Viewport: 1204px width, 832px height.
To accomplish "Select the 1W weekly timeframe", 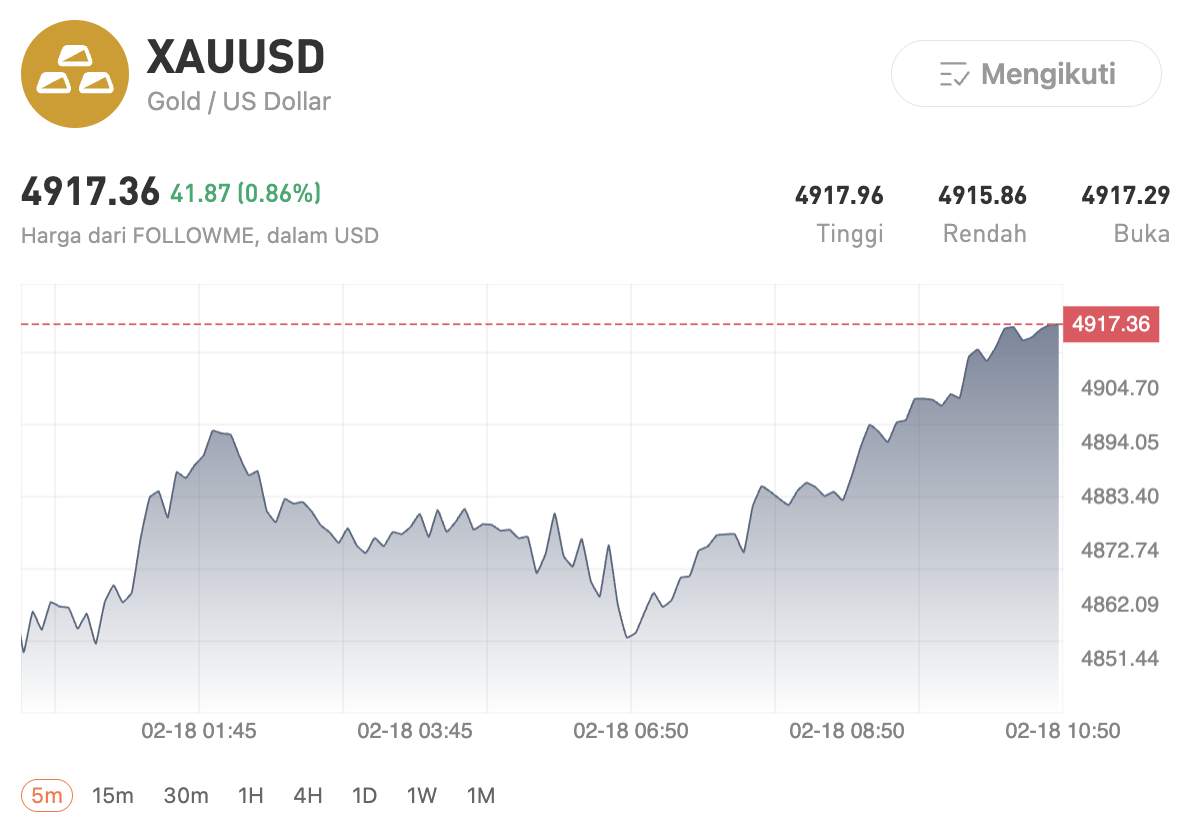I will [421, 795].
